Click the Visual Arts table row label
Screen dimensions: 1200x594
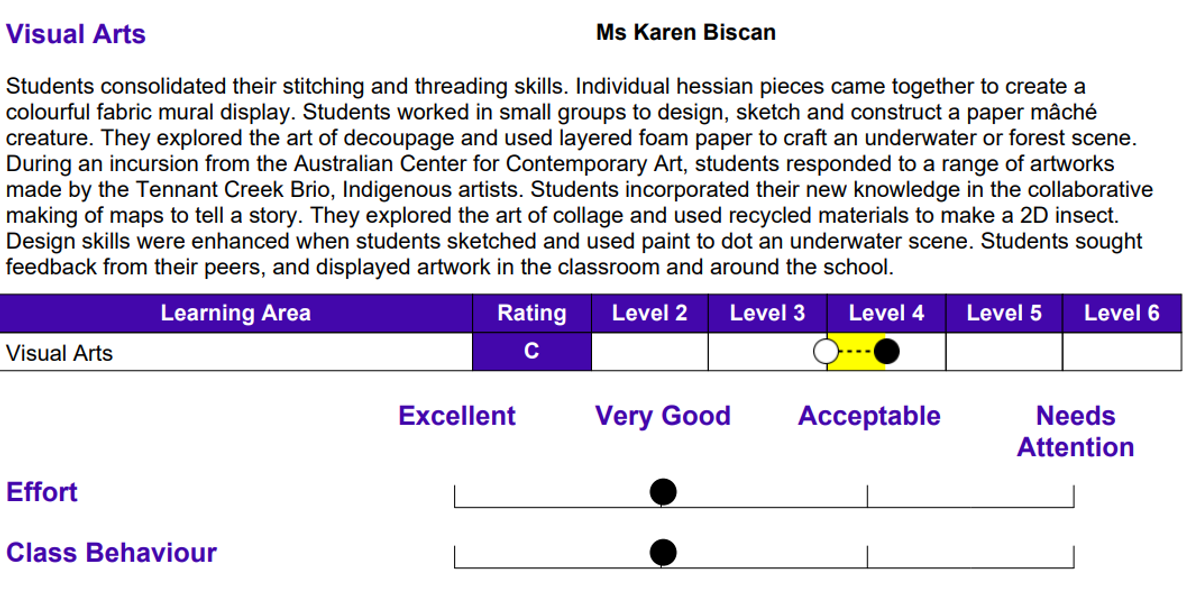[x=59, y=353]
